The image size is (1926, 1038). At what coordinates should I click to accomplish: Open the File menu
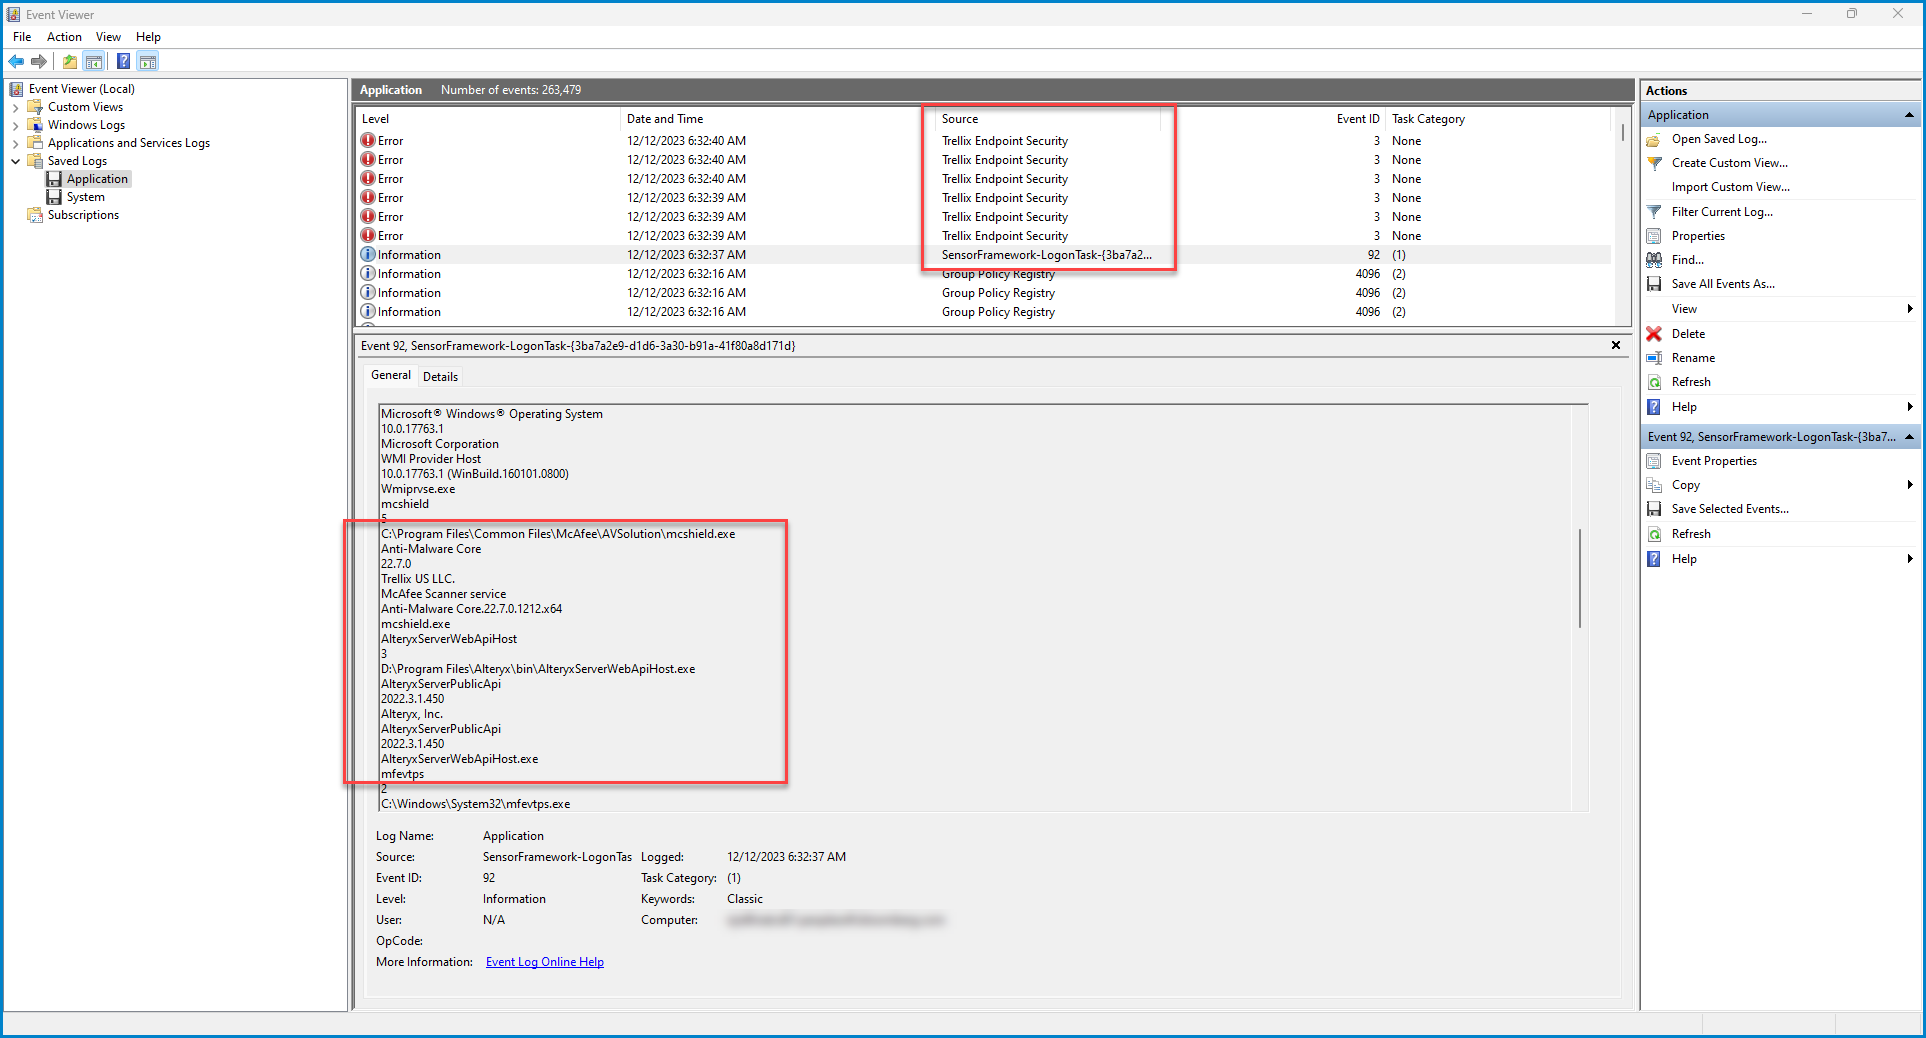click(22, 37)
